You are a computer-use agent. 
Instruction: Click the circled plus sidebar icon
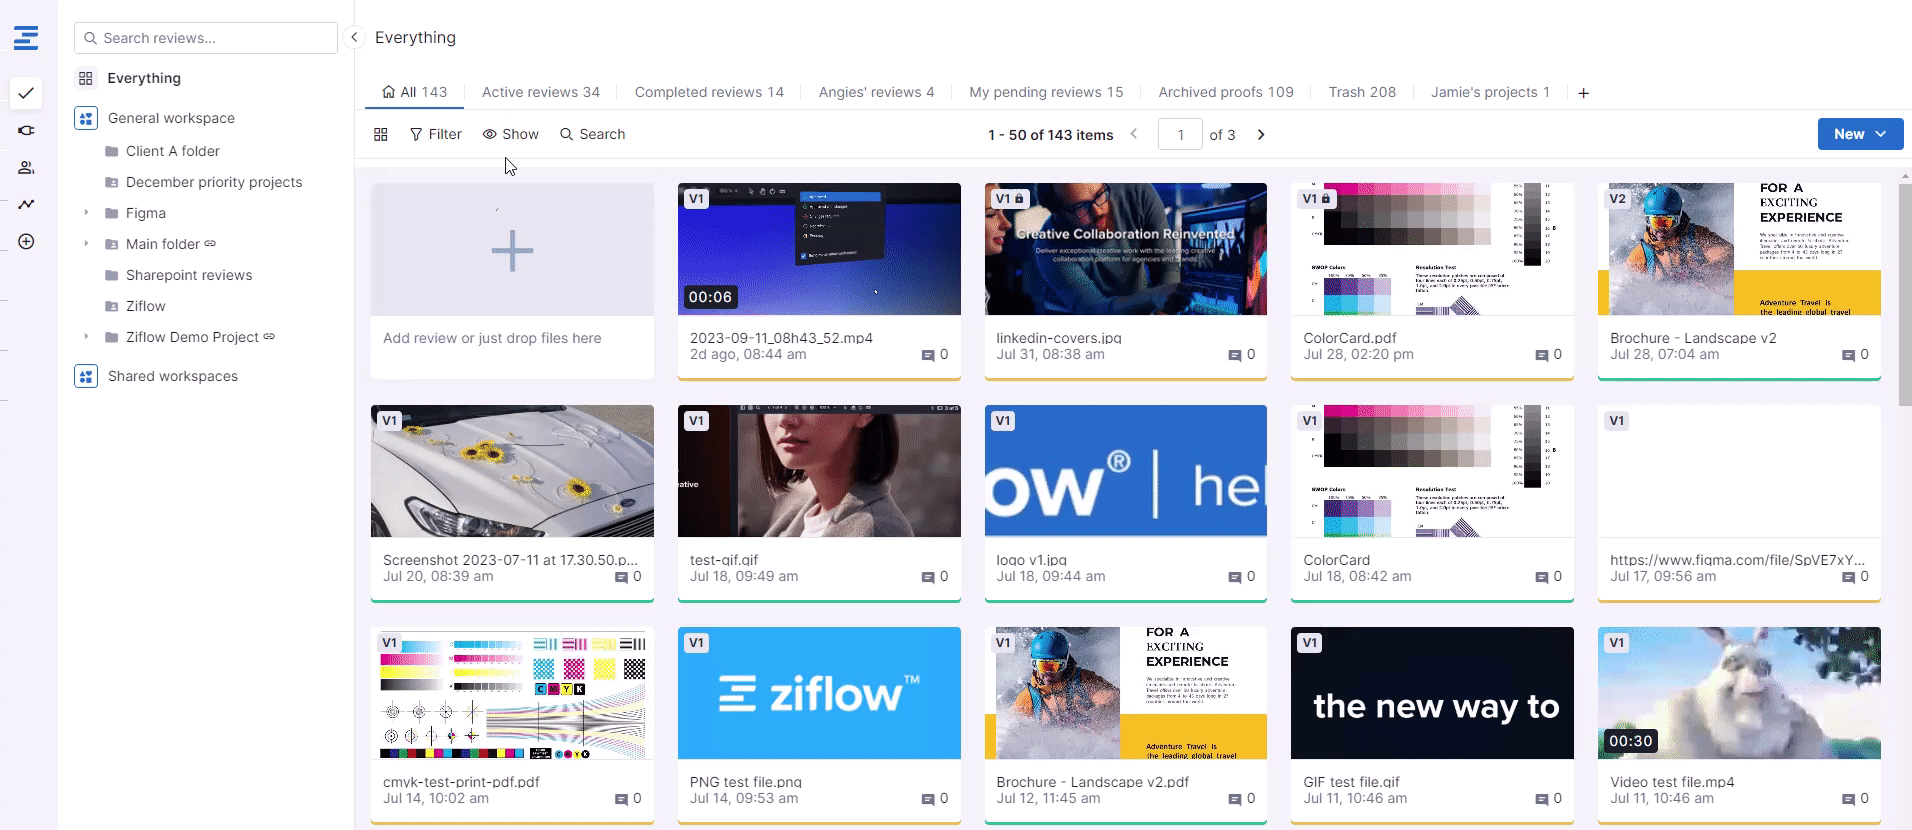tap(26, 242)
